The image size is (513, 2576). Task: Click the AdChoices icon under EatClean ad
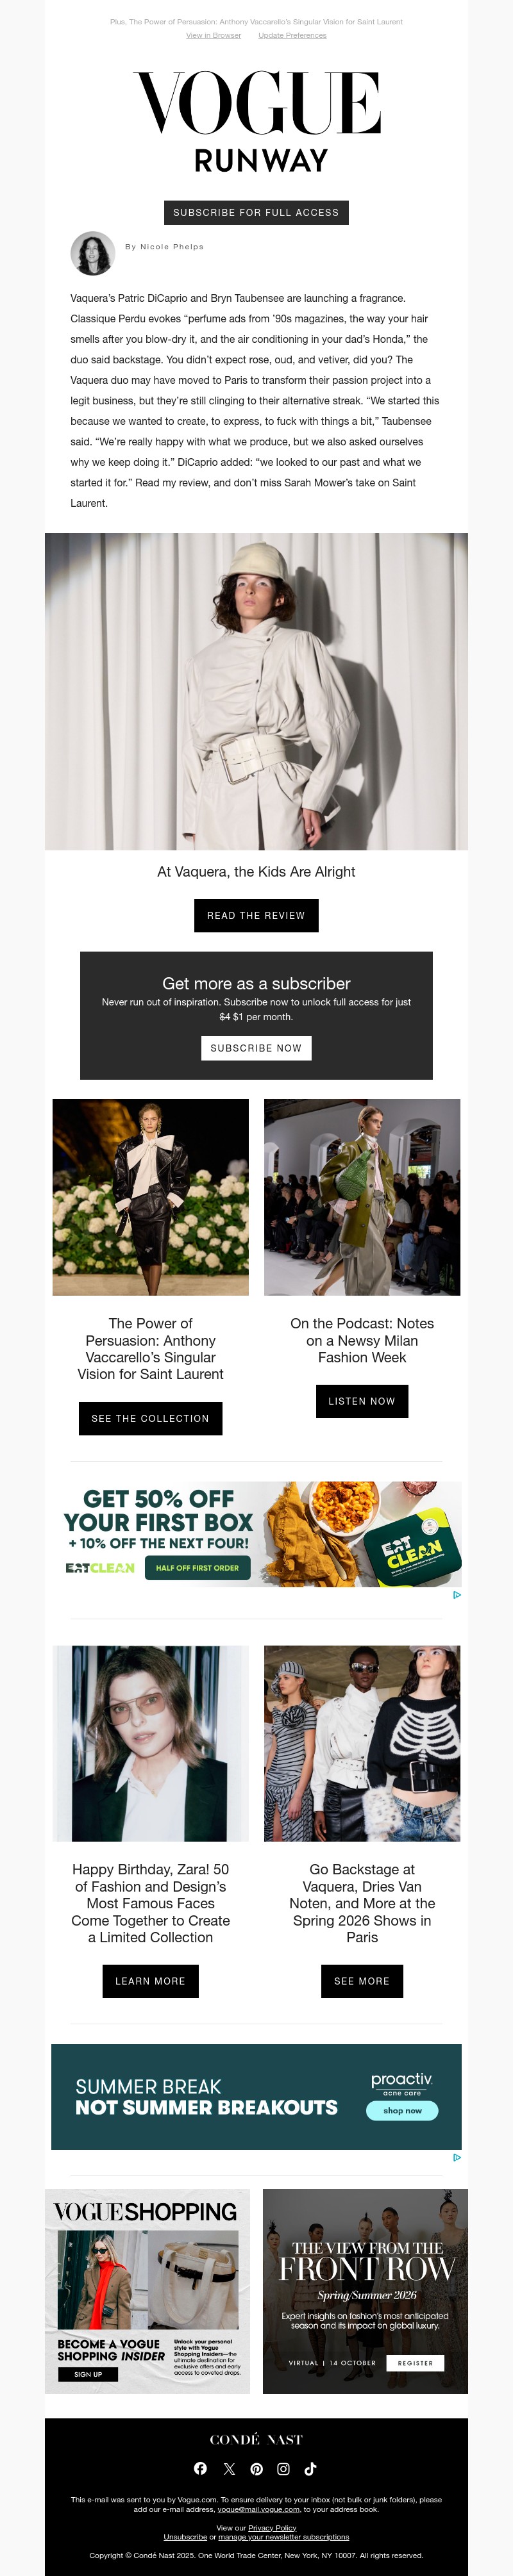457,1594
